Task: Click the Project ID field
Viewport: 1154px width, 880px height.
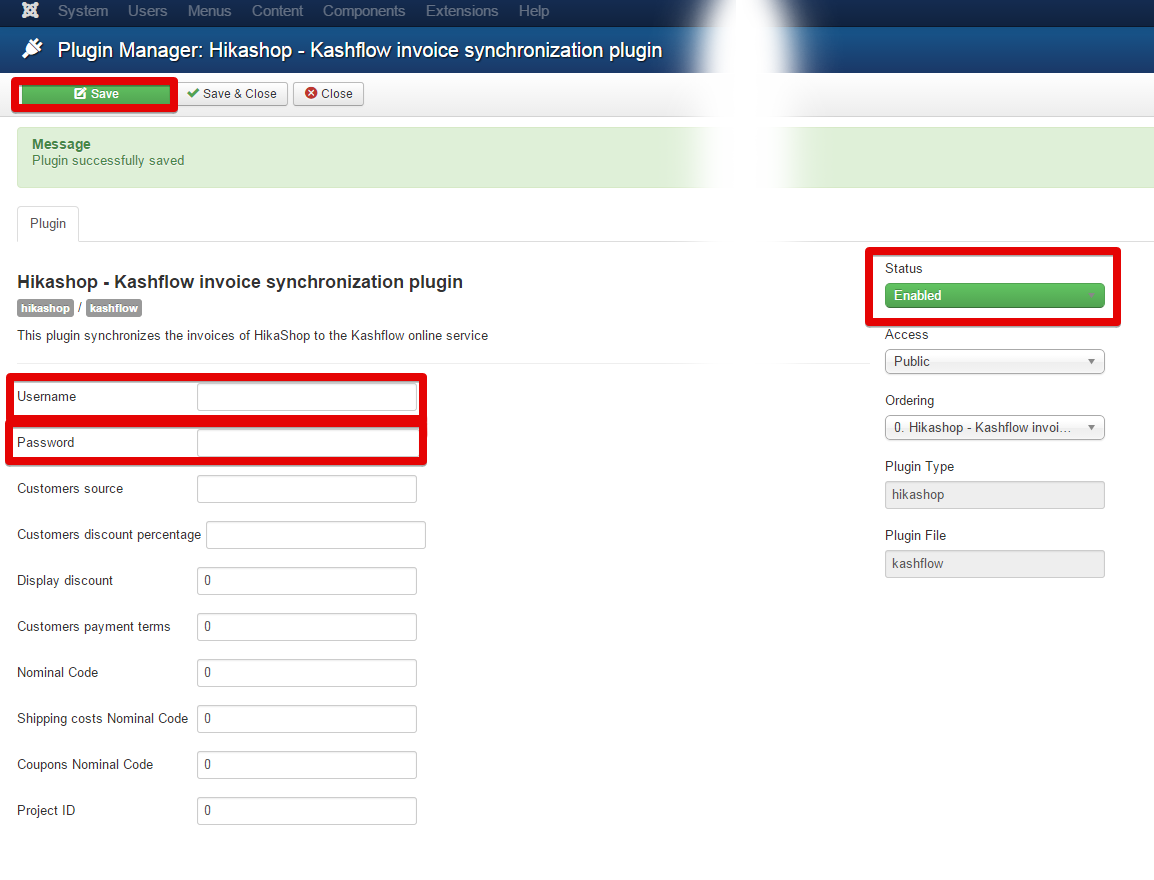Action: tap(307, 811)
